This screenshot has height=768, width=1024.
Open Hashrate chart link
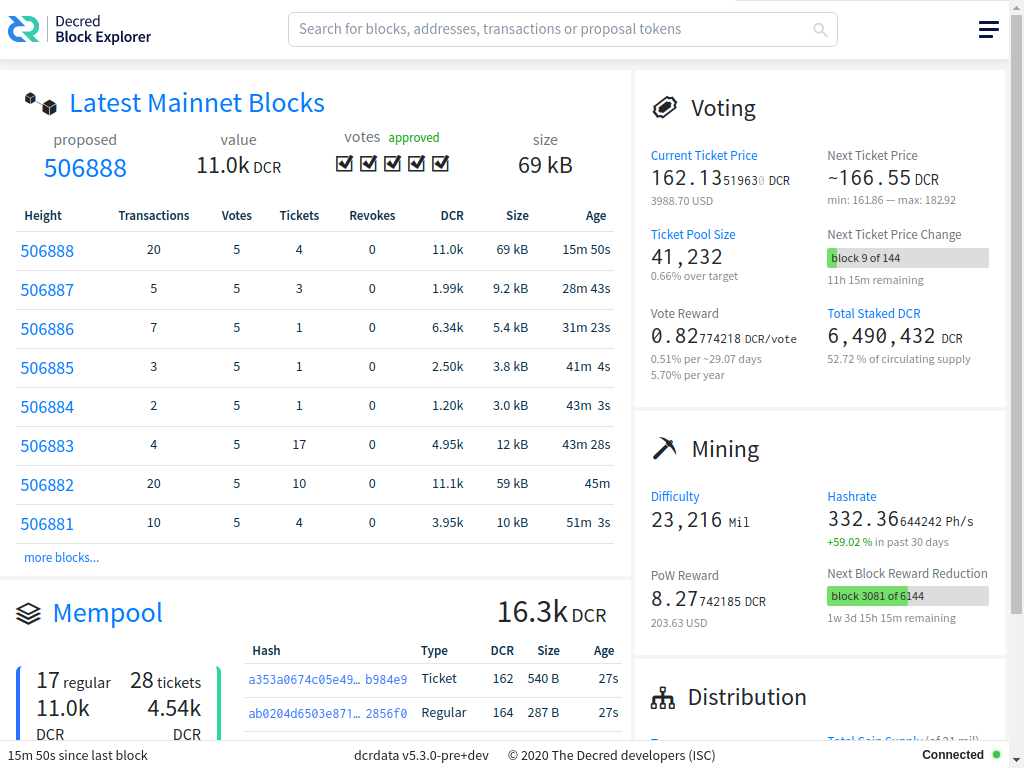click(852, 496)
